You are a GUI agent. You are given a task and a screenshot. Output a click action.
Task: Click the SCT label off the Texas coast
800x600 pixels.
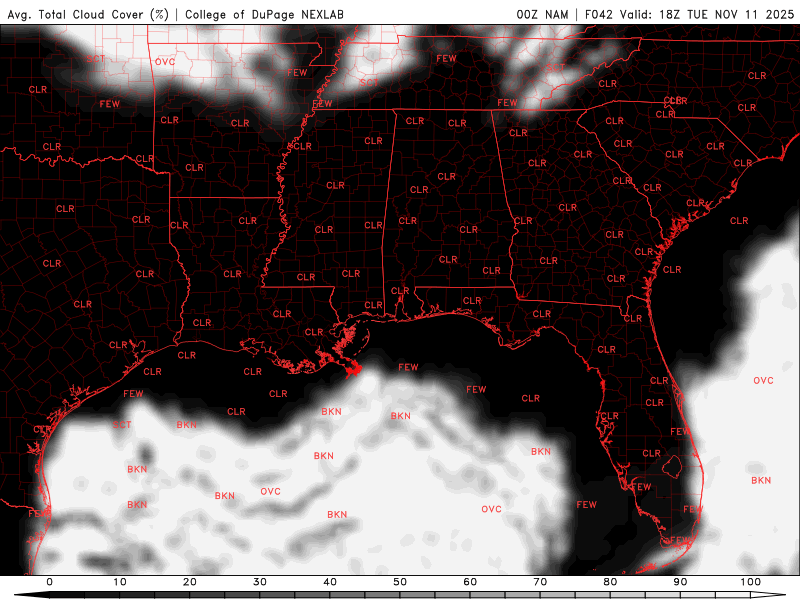click(x=122, y=424)
